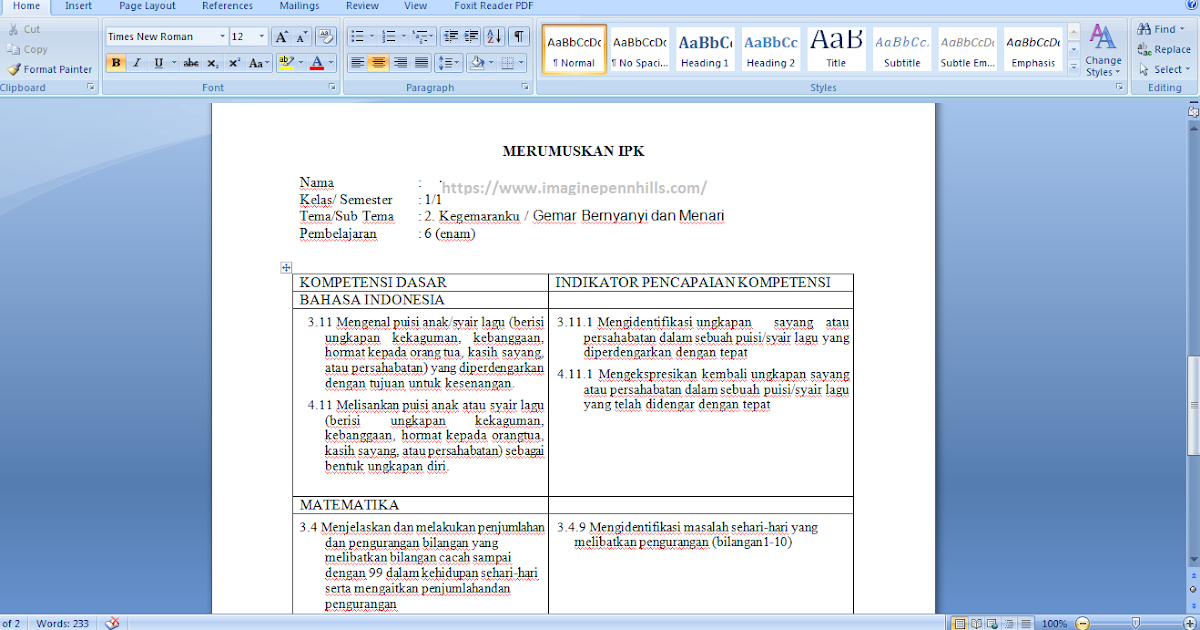1200x630 pixels.
Task: Toggle Bold formatting
Action: tap(116, 63)
